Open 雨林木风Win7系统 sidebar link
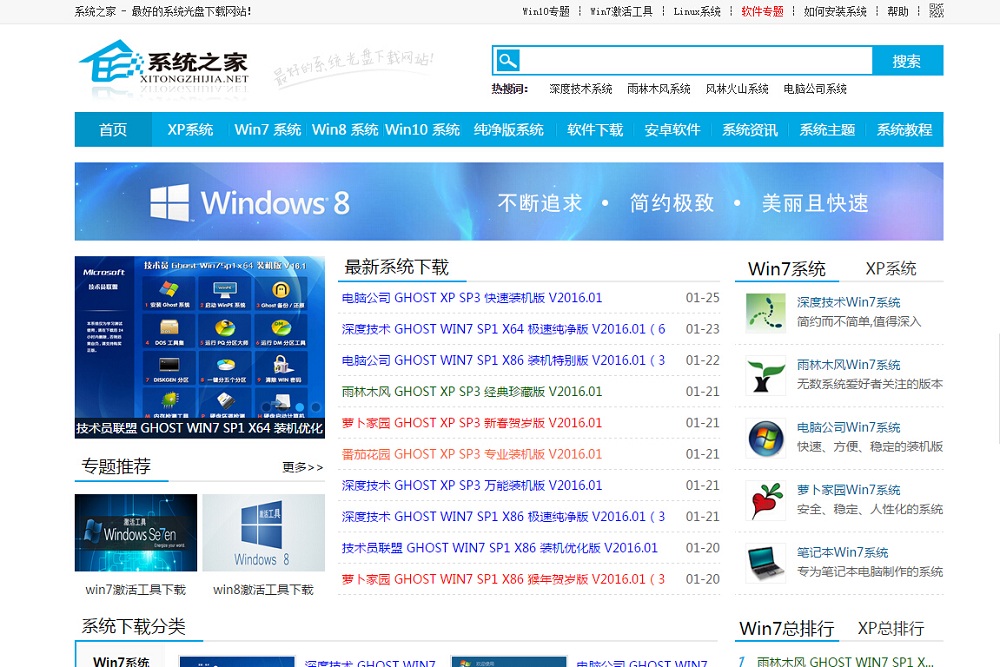The image size is (1000, 667). pyautogui.click(x=848, y=365)
